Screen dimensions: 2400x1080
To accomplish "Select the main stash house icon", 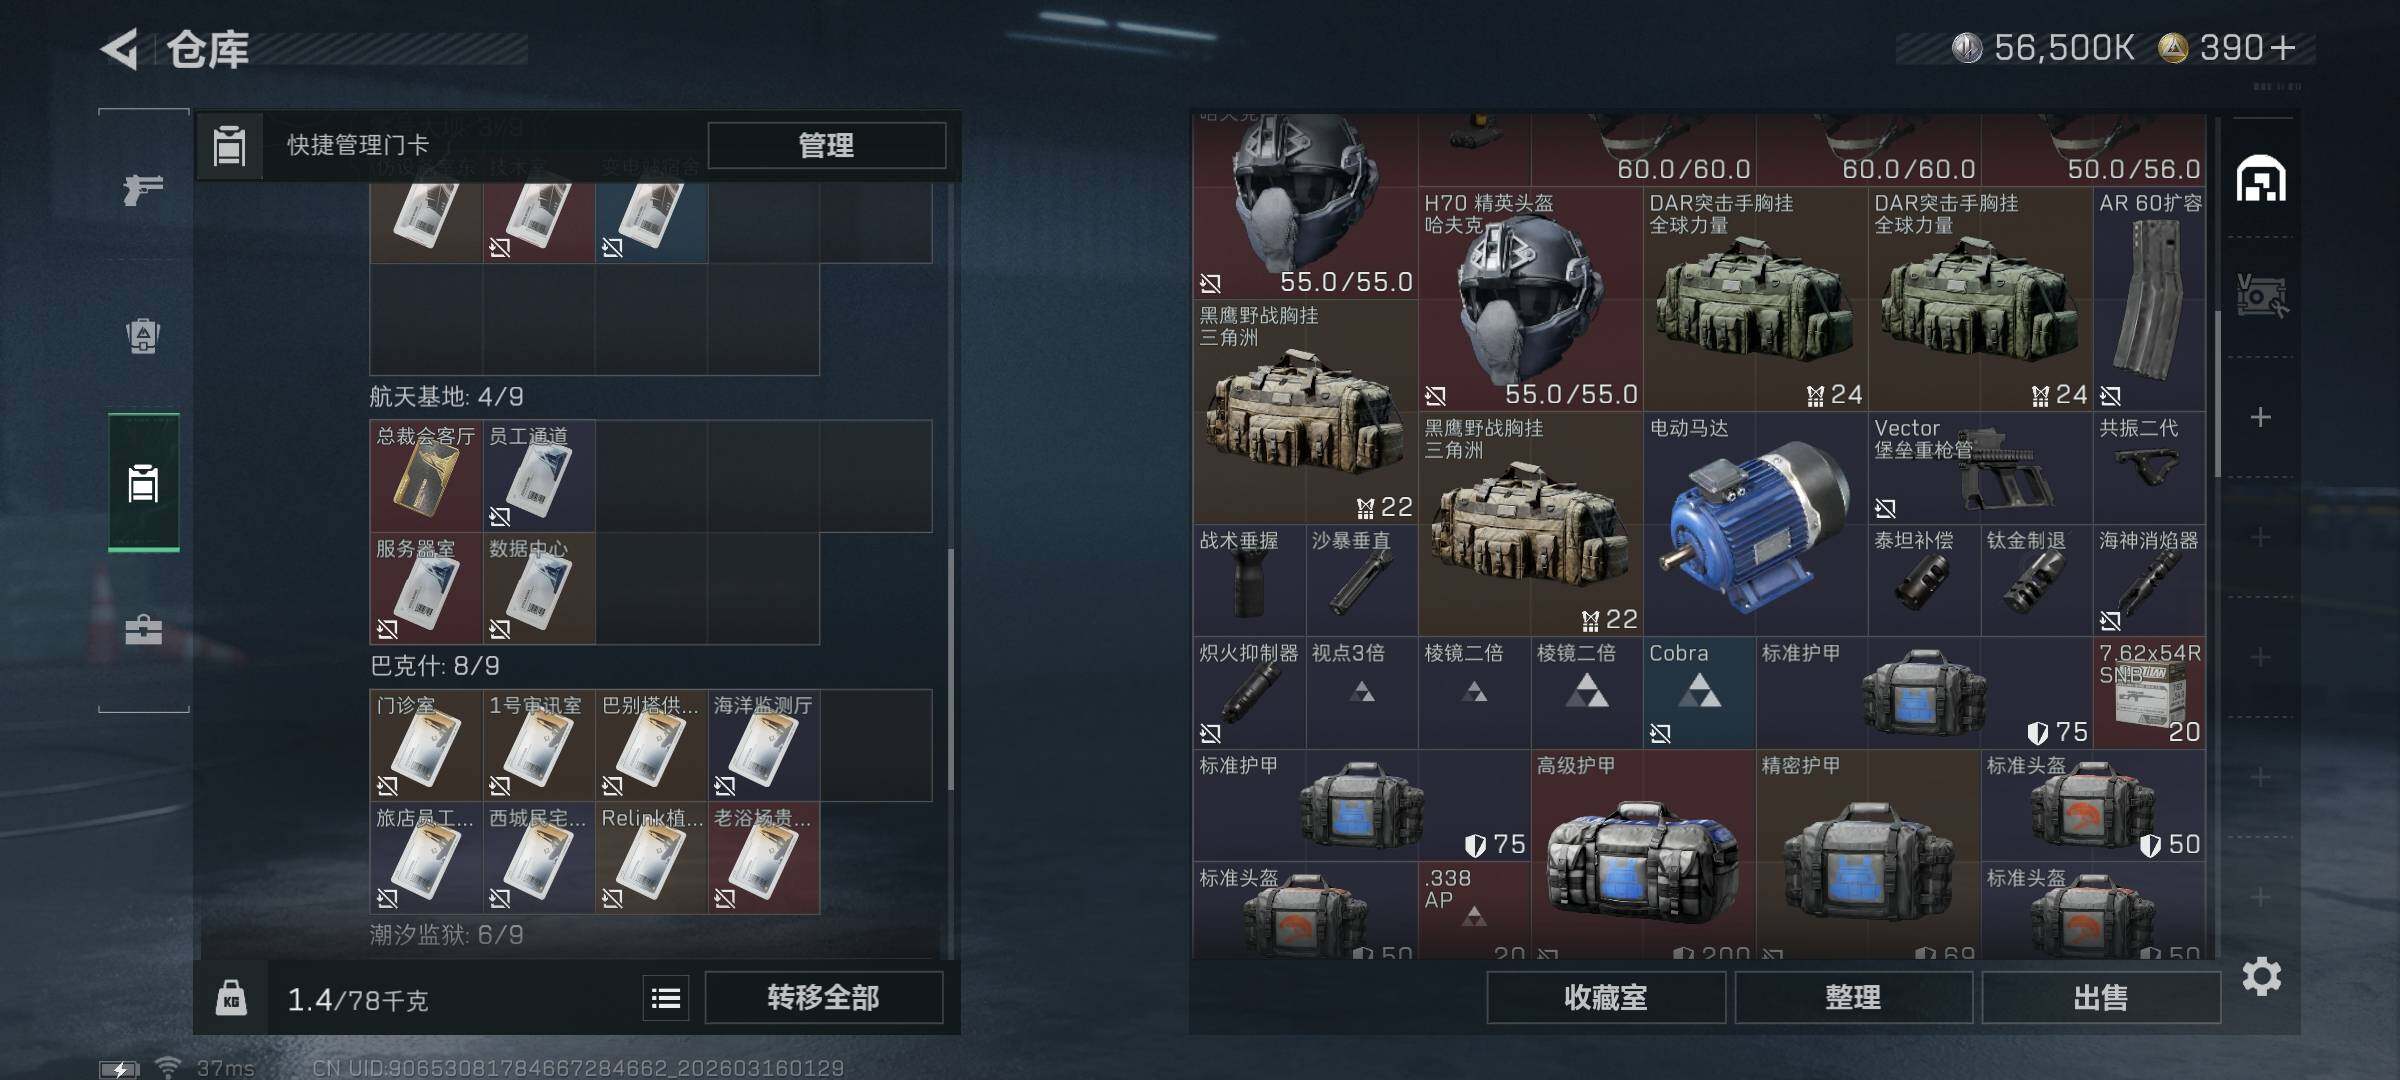I will [x=2261, y=179].
